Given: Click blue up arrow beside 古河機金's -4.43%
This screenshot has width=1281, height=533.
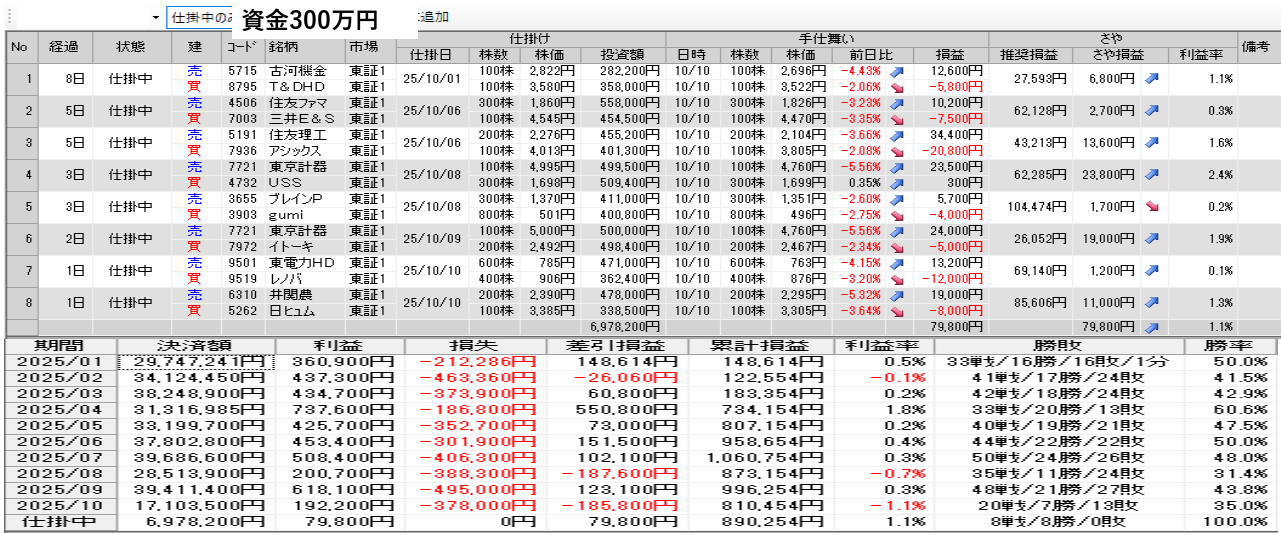Looking at the screenshot, I should click(x=897, y=71).
